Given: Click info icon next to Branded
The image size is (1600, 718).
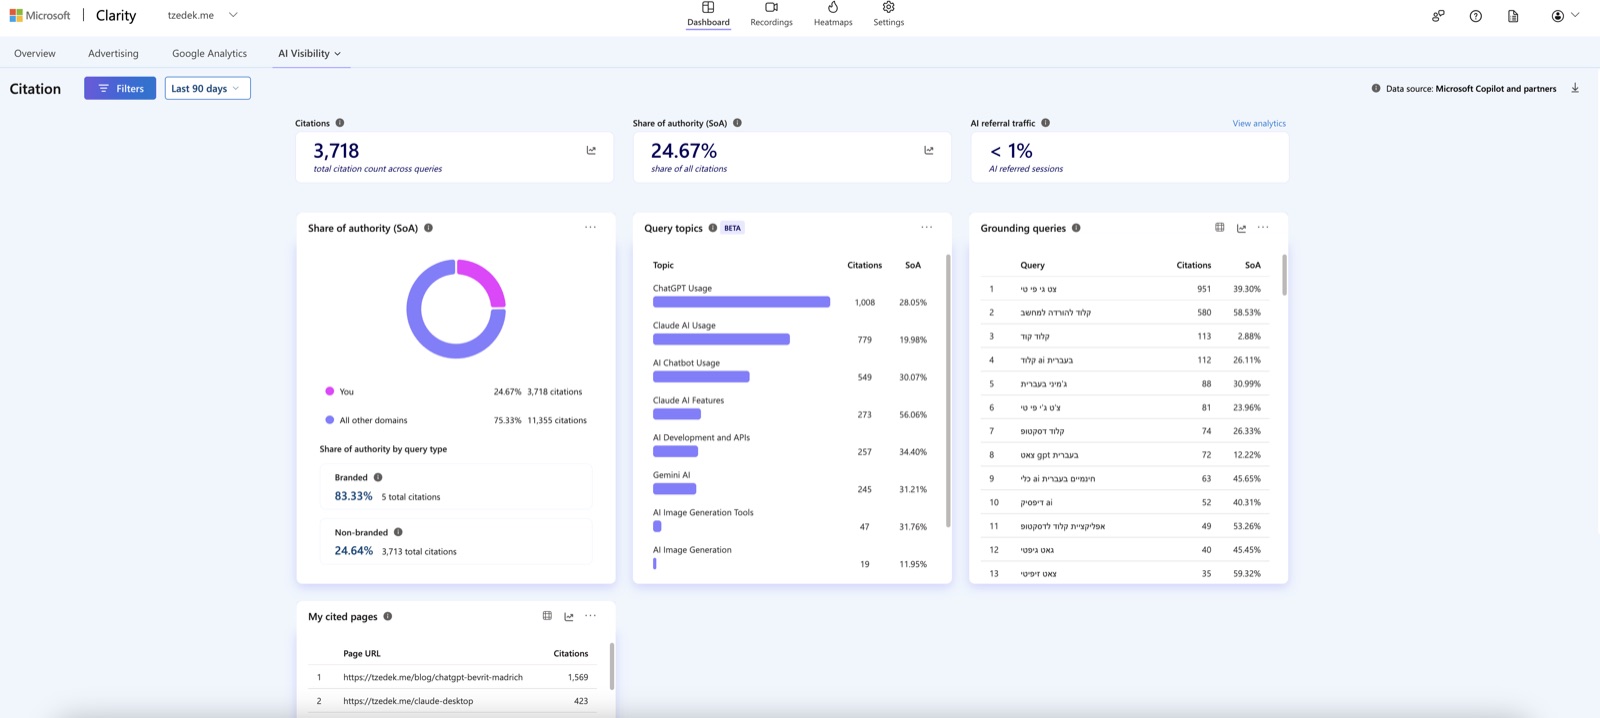Looking at the screenshot, I should [378, 477].
